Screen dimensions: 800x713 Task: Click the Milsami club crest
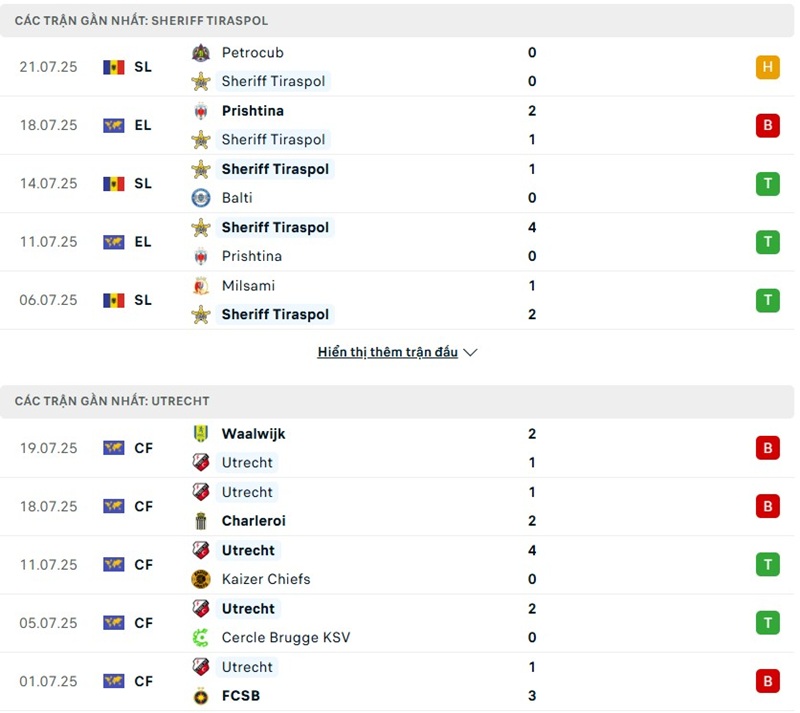click(x=201, y=286)
